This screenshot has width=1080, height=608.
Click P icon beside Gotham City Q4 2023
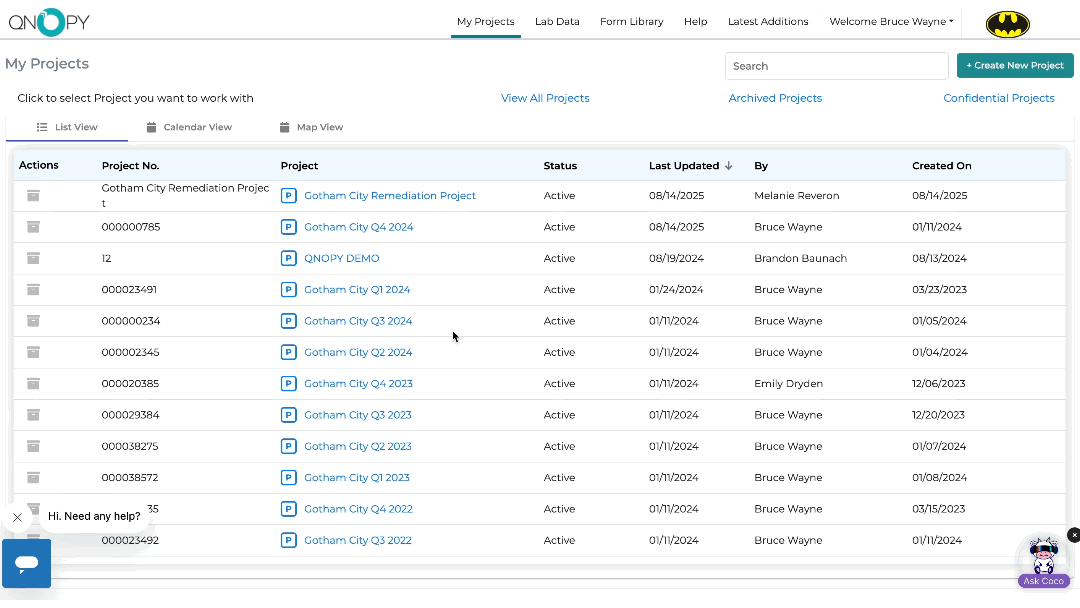(289, 384)
